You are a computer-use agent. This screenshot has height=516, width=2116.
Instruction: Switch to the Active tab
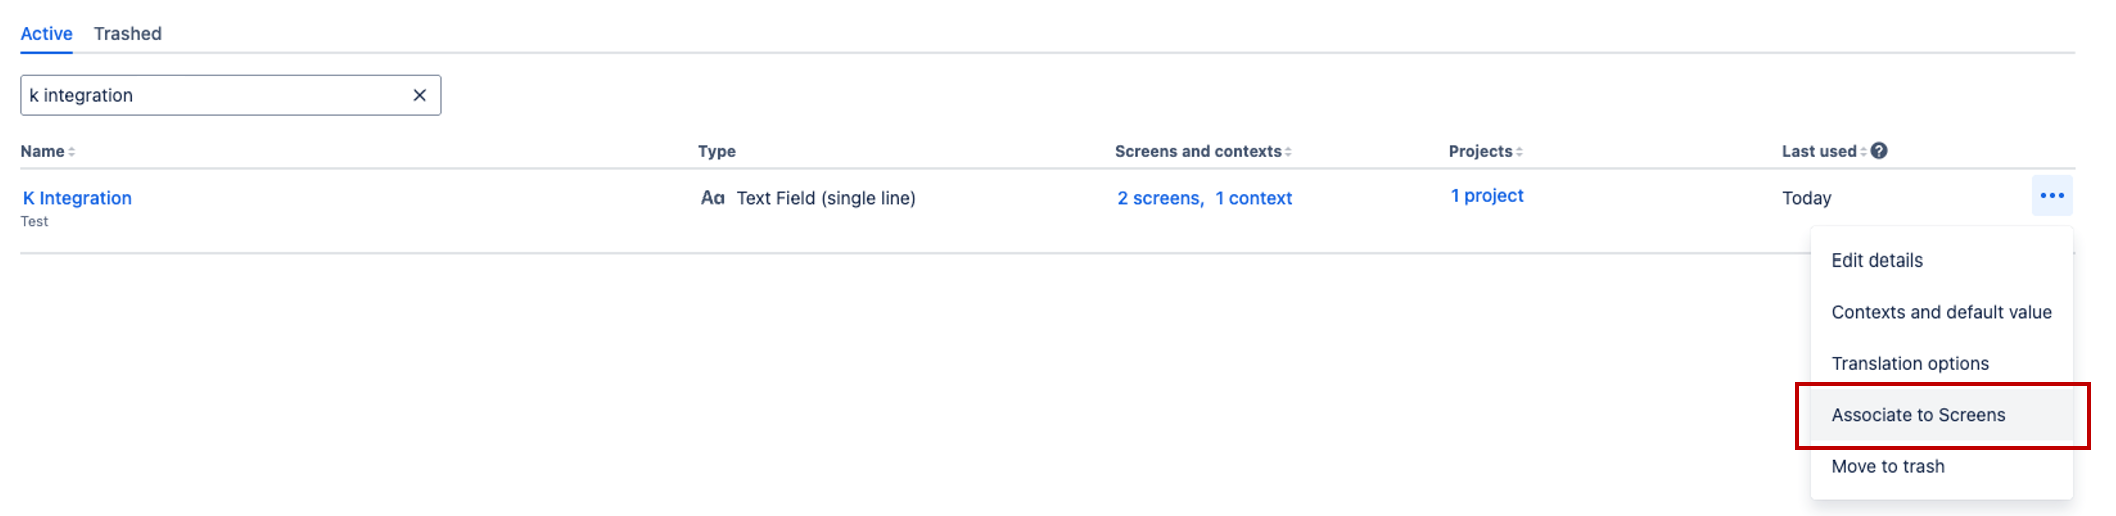pos(46,34)
